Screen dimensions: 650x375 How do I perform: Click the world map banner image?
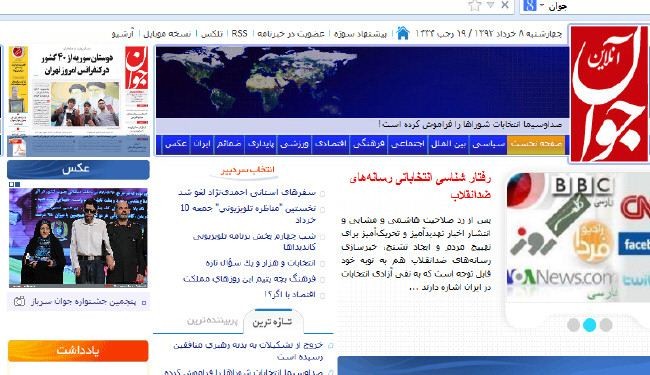(x=362, y=82)
